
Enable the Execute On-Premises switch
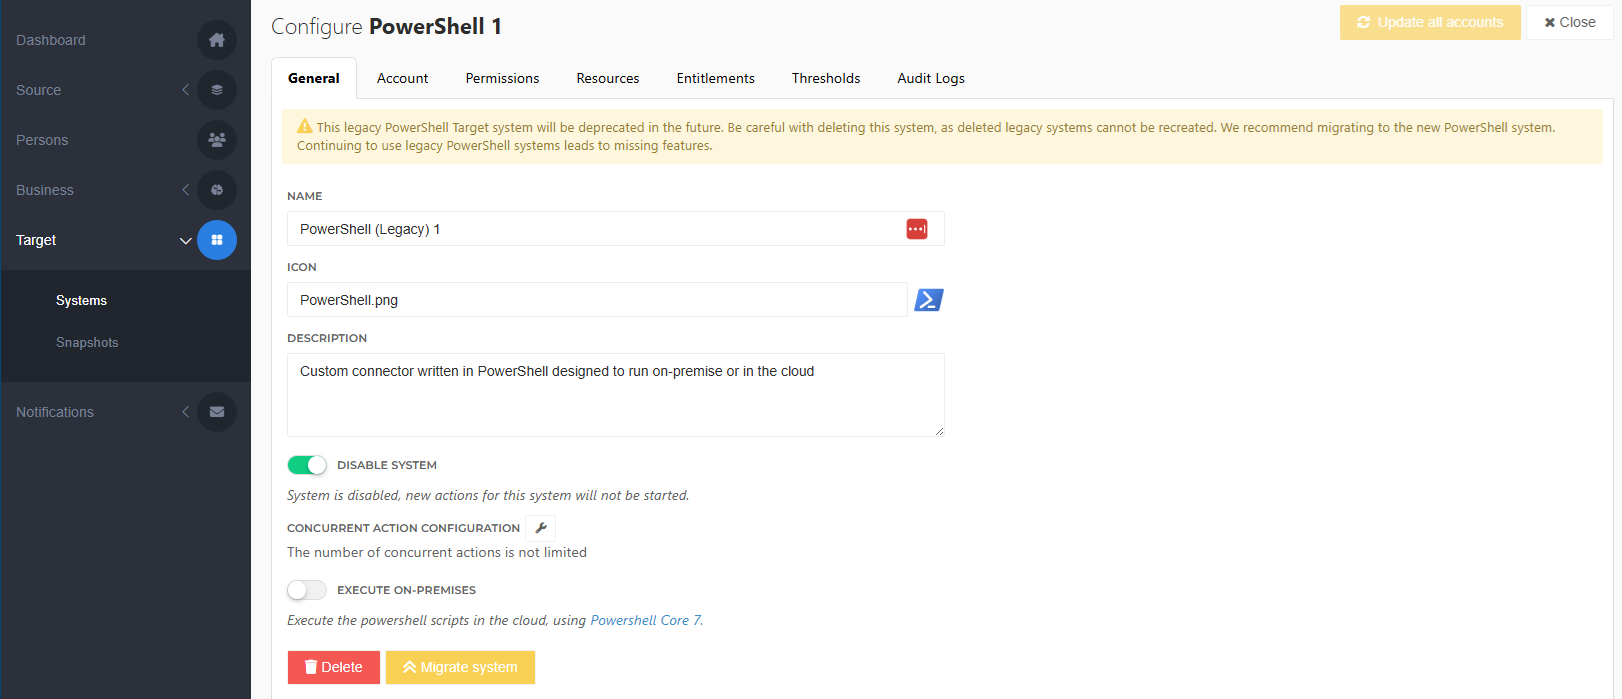coord(307,590)
